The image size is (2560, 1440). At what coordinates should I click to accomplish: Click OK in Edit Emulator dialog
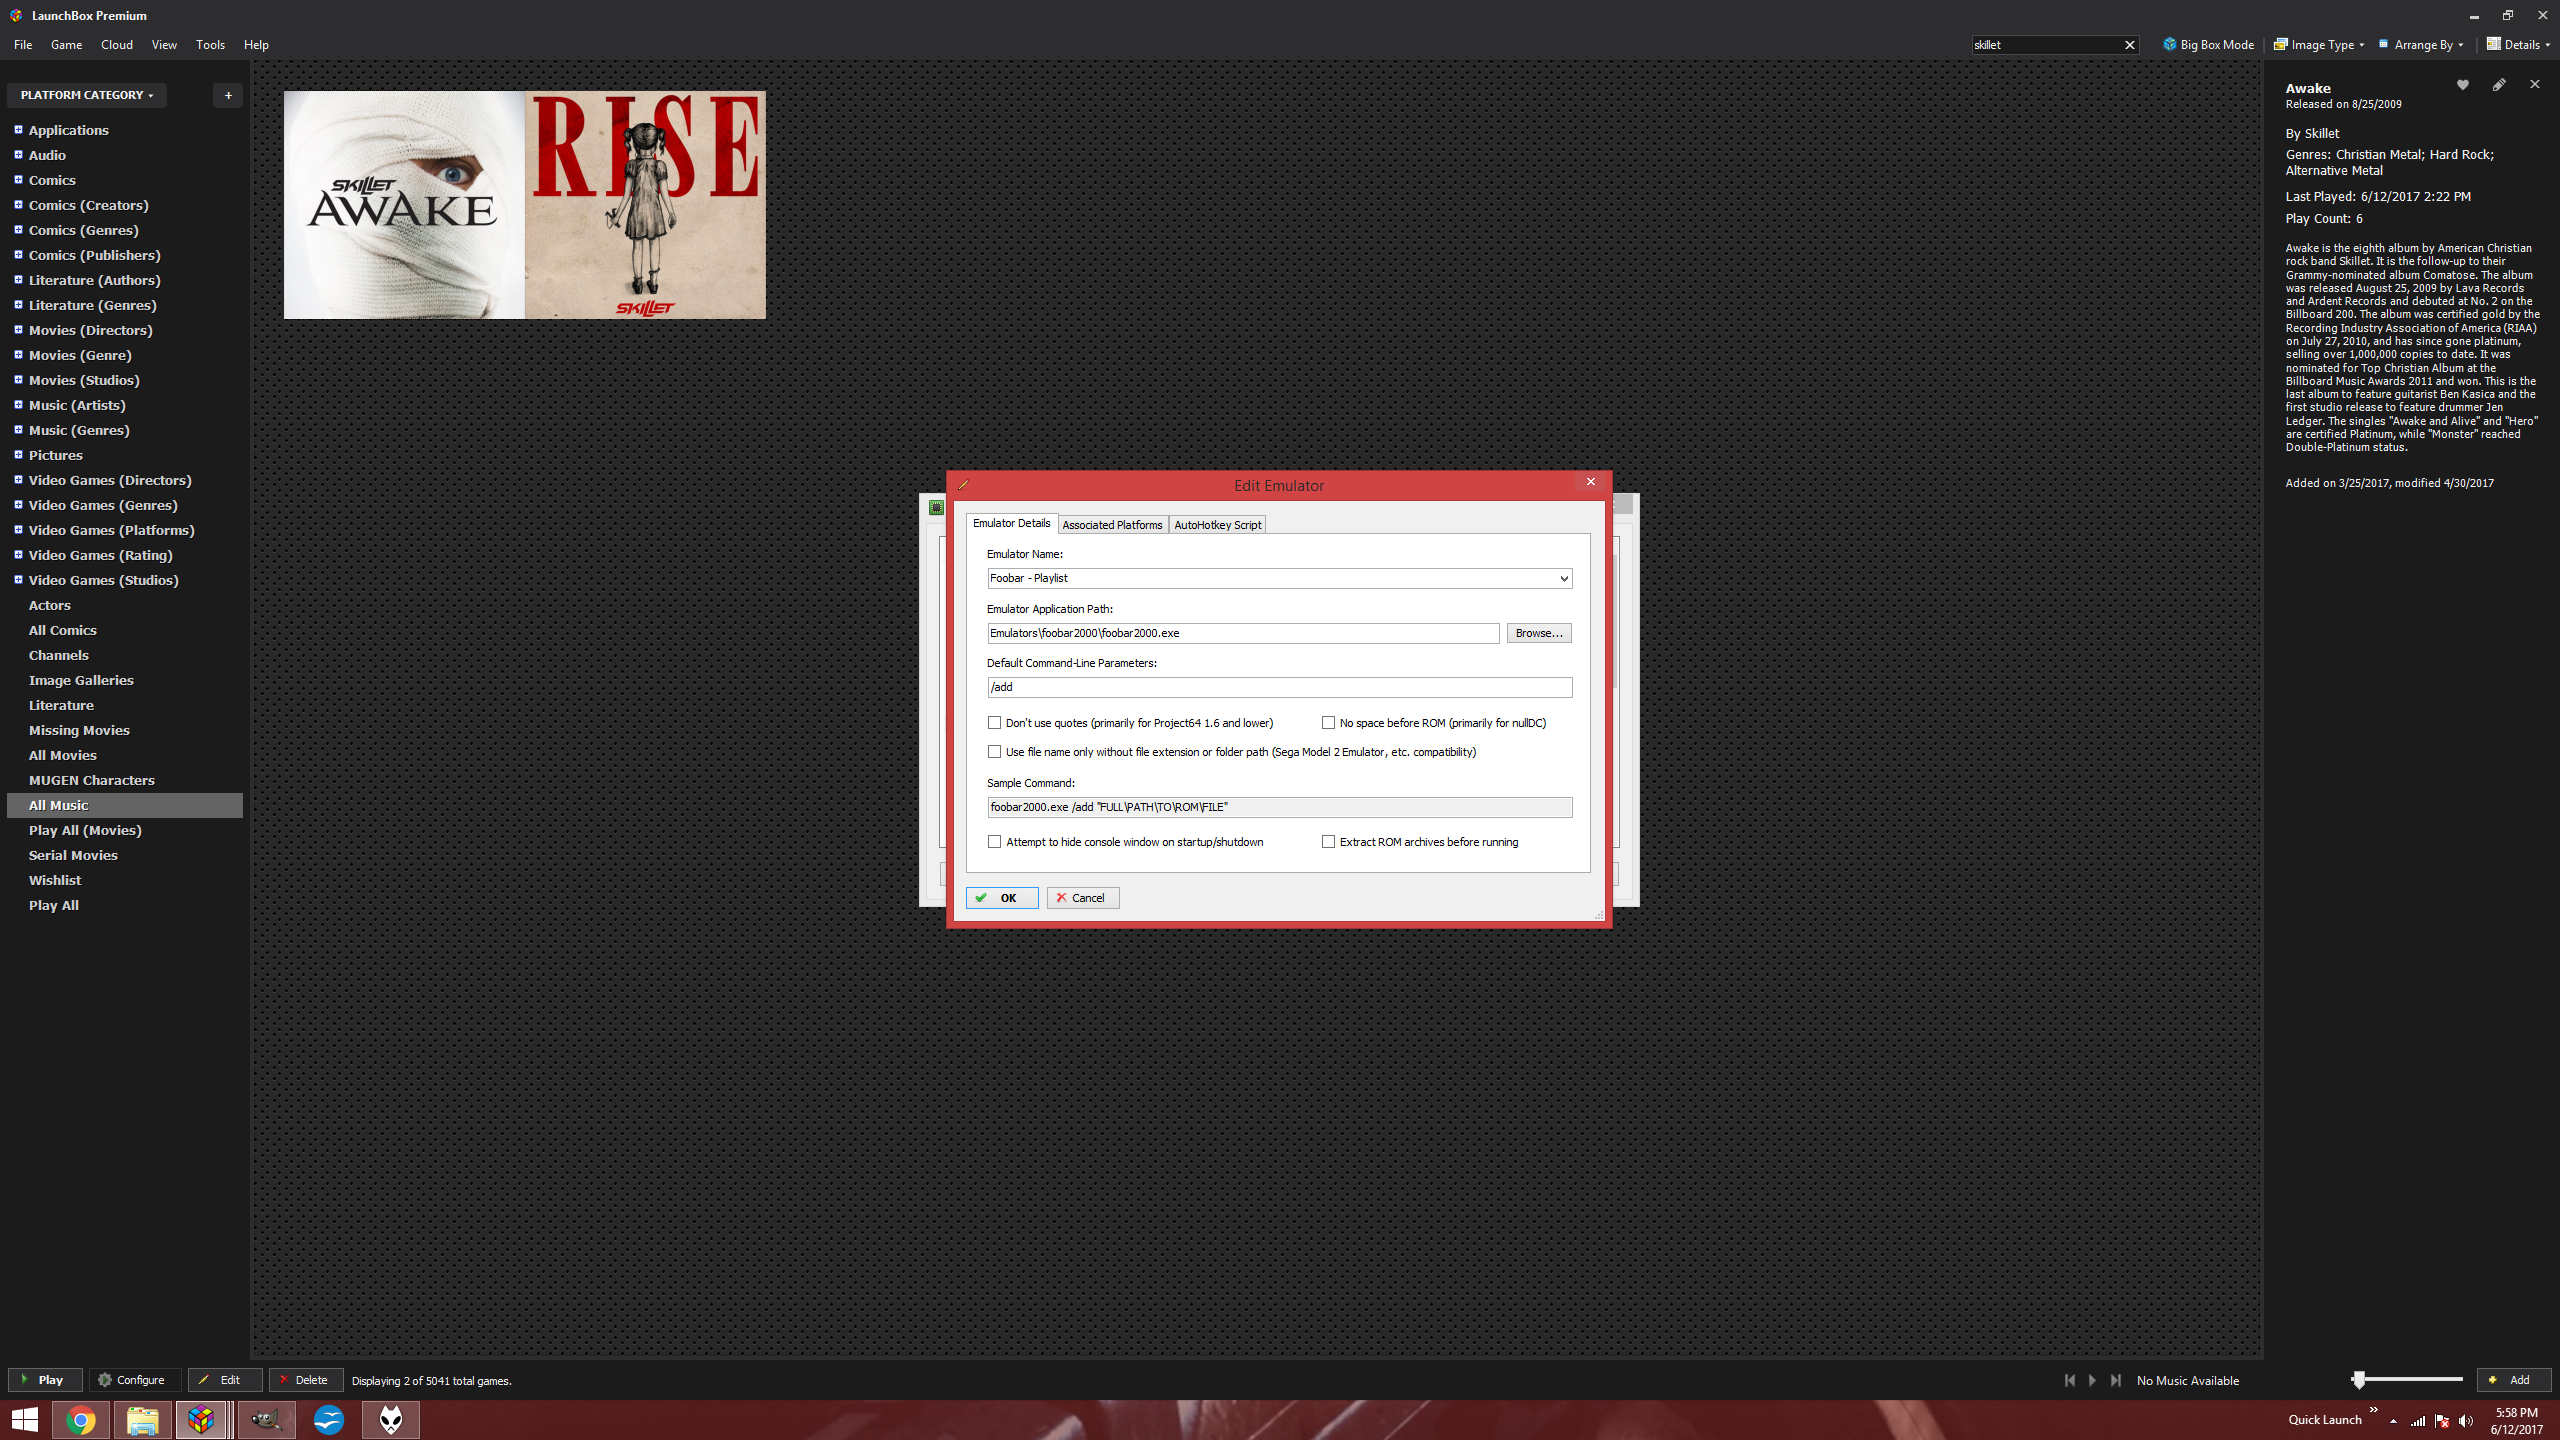tap(1001, 898)
